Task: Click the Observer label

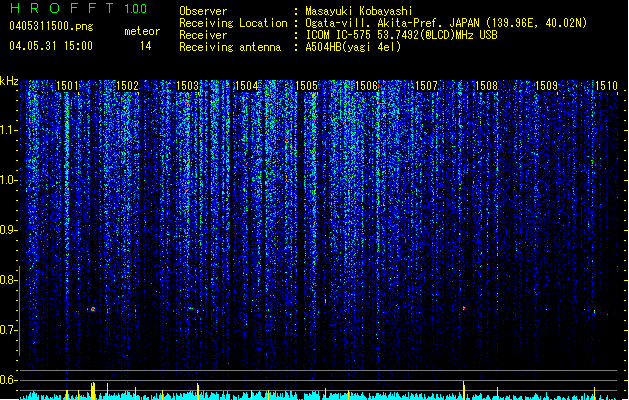Action: 203,11
